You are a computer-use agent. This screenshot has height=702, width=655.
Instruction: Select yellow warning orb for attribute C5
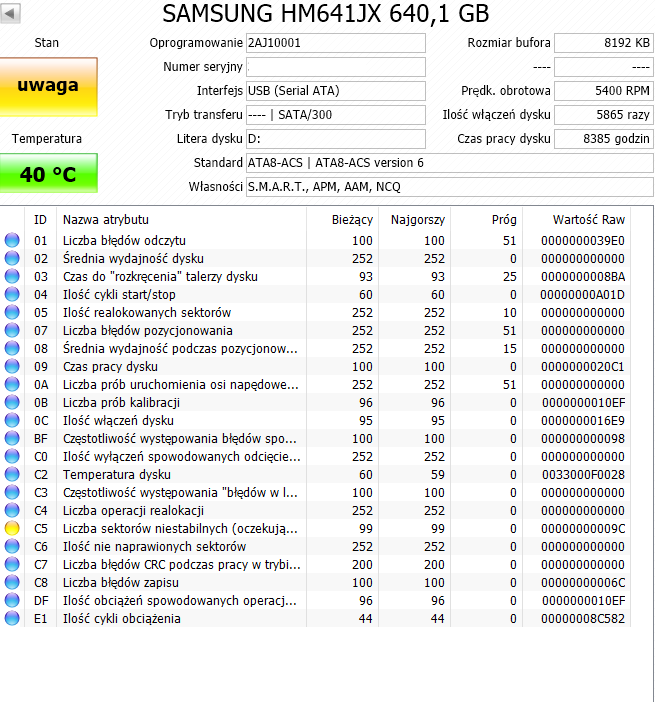(12, 528)
